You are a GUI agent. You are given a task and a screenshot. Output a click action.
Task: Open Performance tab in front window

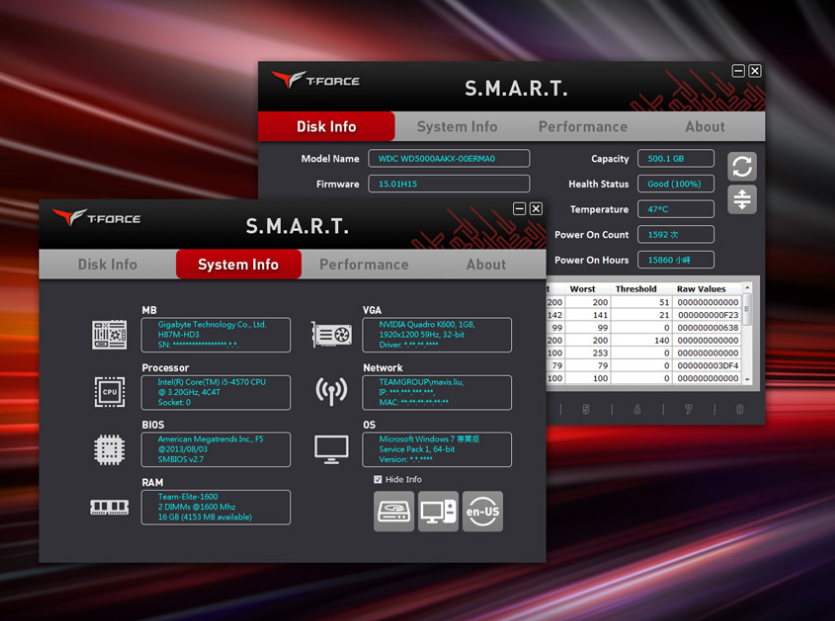[x=364, y=264]
